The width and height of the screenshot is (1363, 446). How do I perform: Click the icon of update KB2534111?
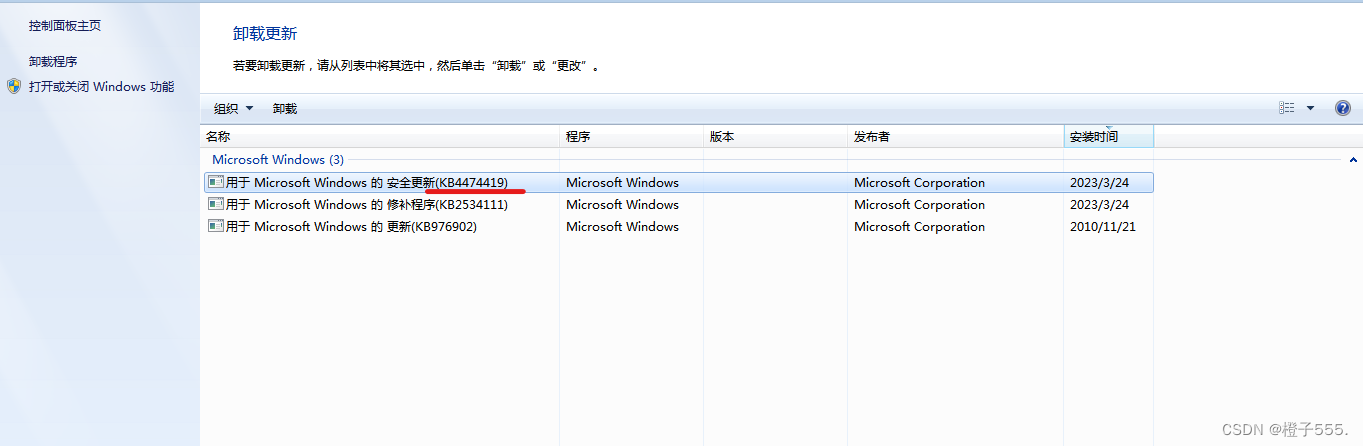pyautogui.click(x=215, y=204)
